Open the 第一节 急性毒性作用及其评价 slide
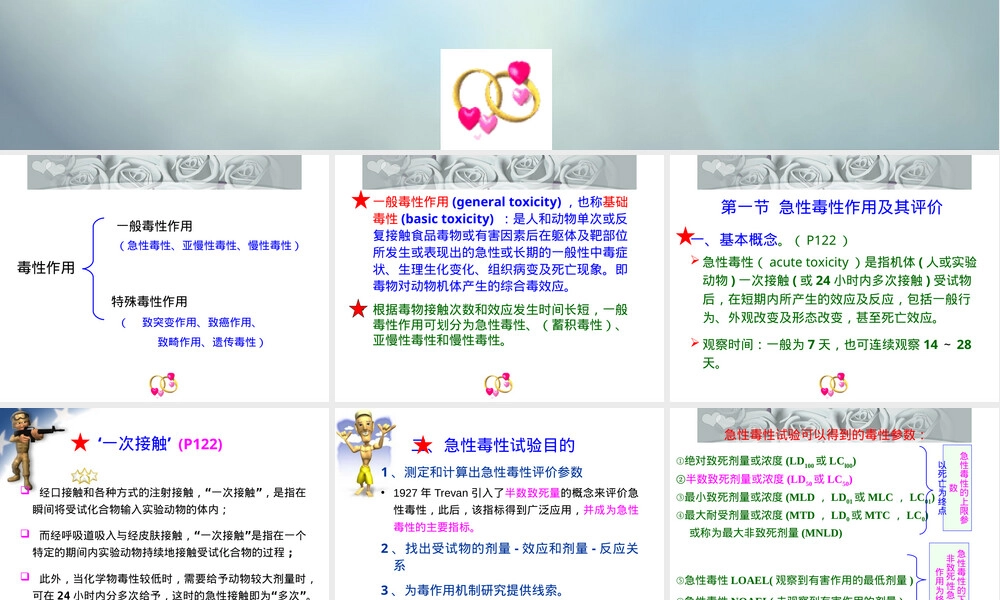The height and width of the screenshot is (600, 1000). (x=834, y=278)
